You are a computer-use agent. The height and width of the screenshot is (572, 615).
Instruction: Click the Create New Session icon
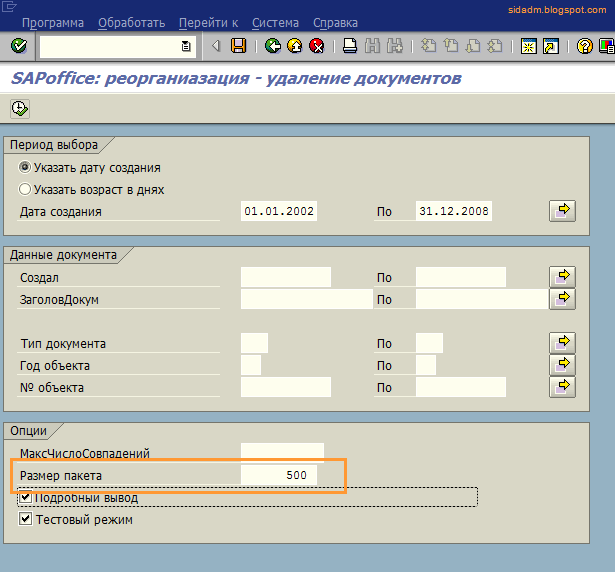click(x=528, y=46)
